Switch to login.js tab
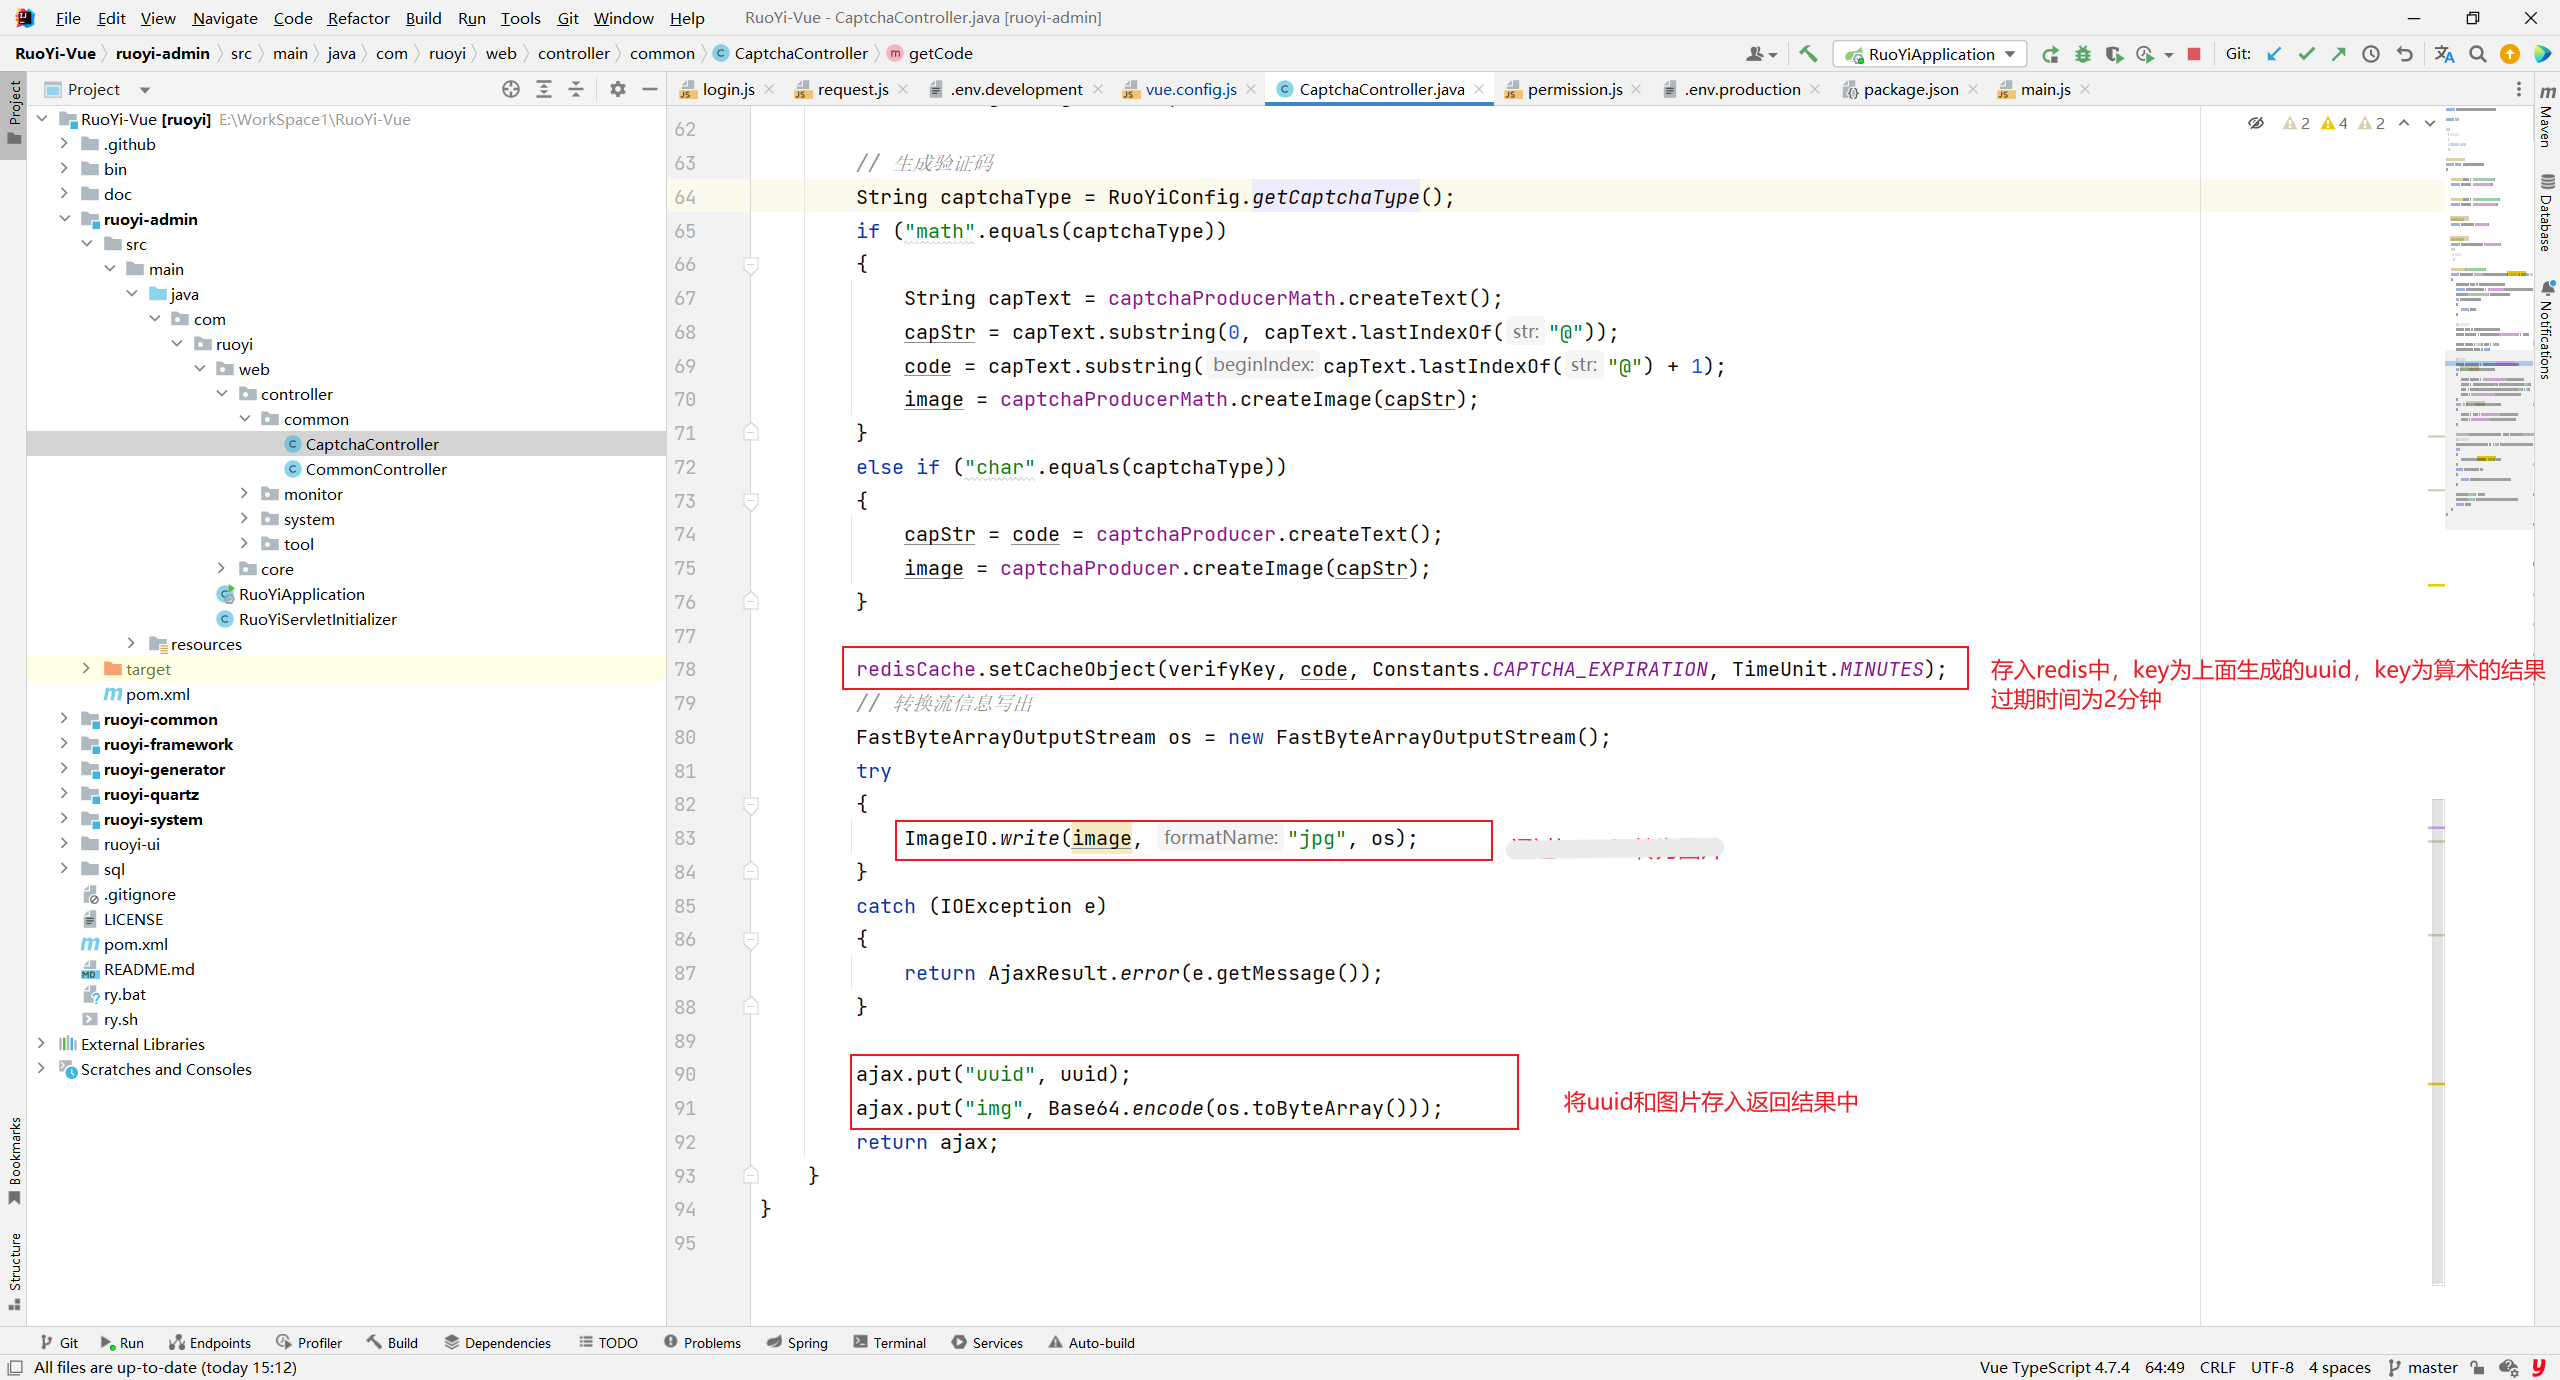This screenshot has width=2560, height=1380. coord(728,89)
